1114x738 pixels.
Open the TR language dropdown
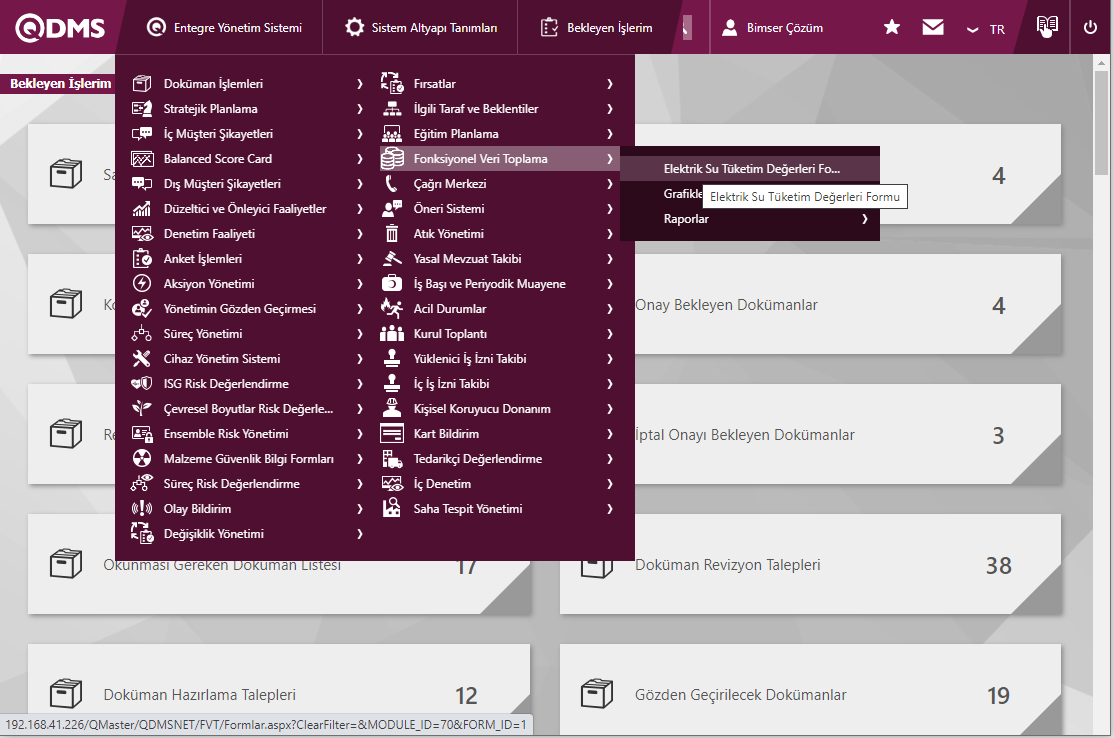(x=986, y=29)
